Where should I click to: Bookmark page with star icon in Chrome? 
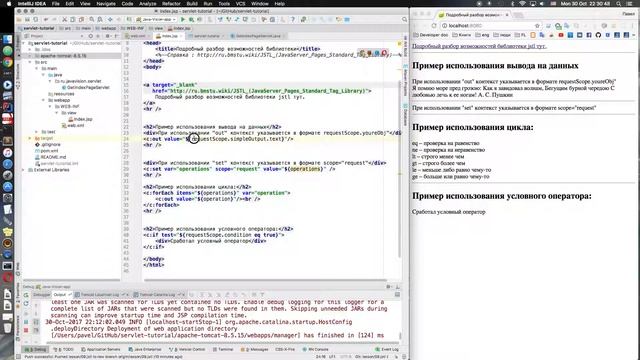point(537,26)
